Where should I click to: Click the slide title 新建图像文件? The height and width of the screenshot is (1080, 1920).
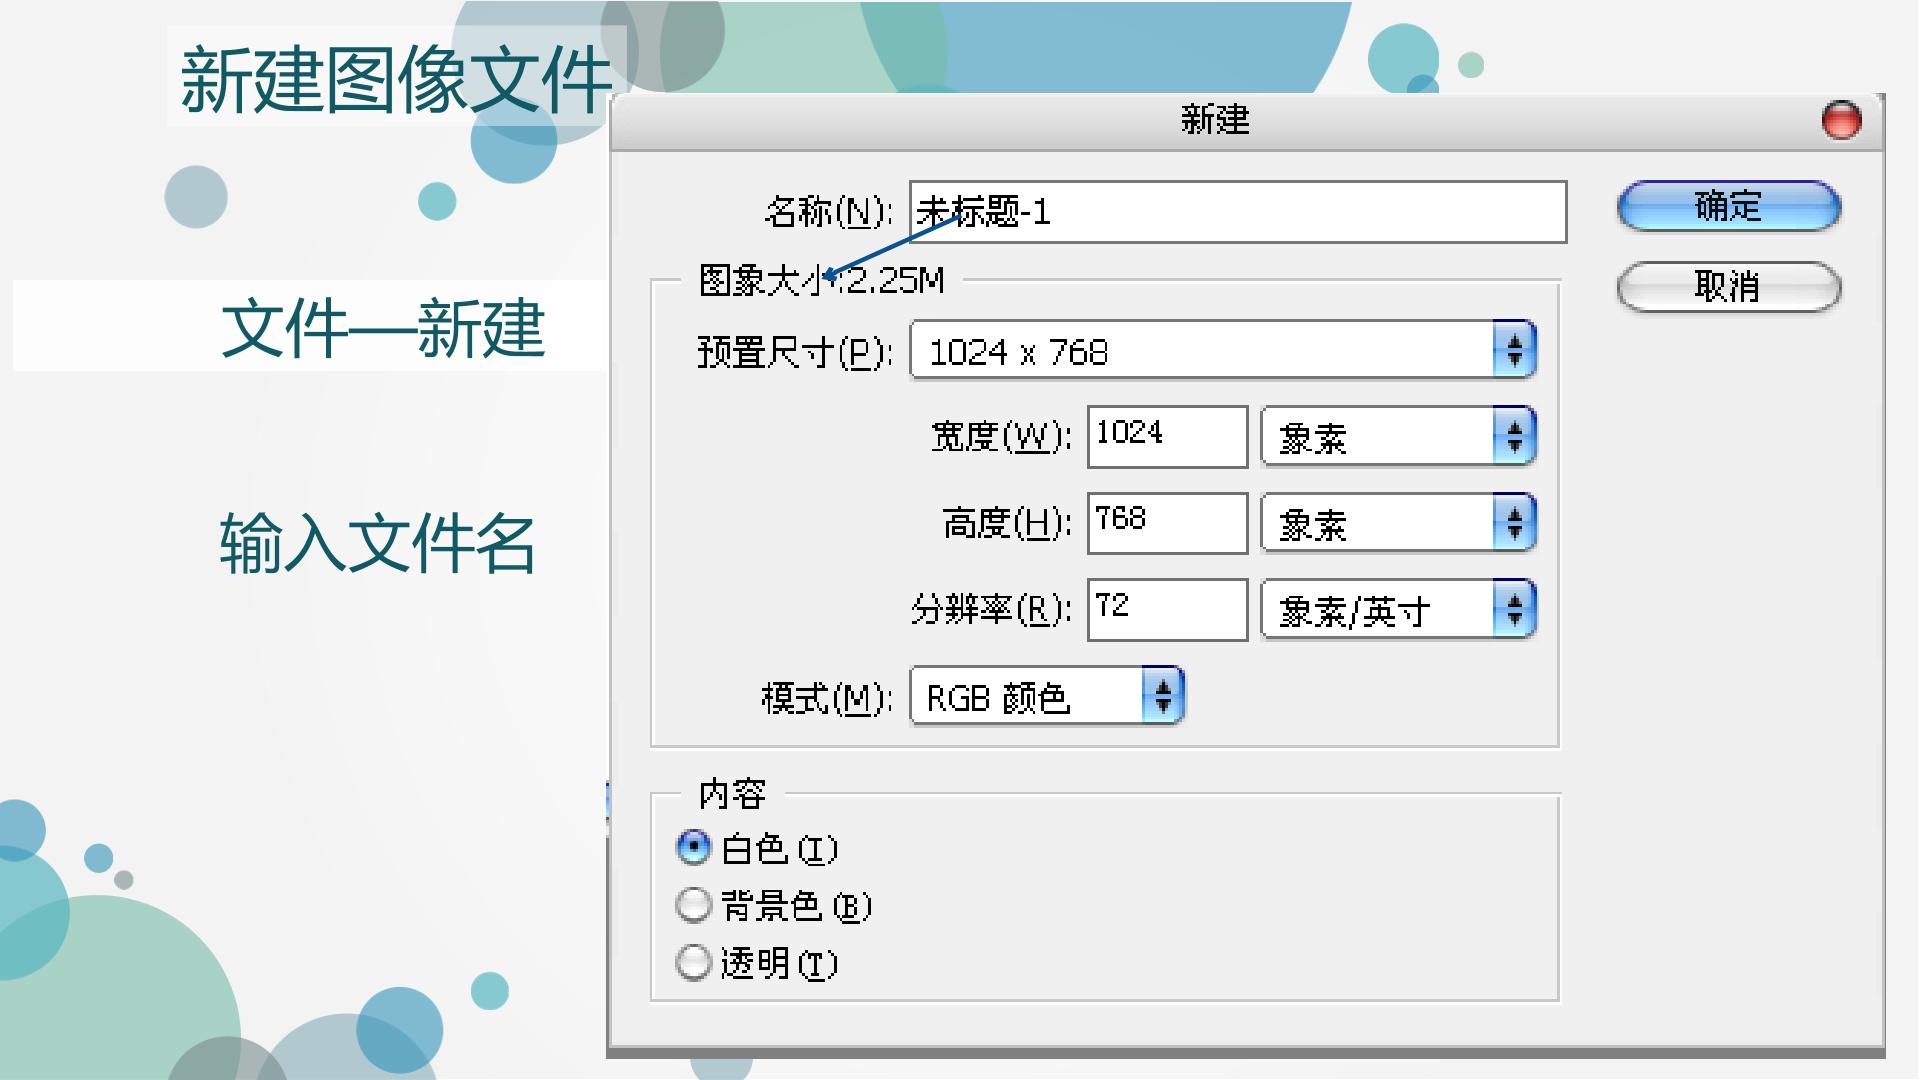pyautogui.click(x=396, y=79)
